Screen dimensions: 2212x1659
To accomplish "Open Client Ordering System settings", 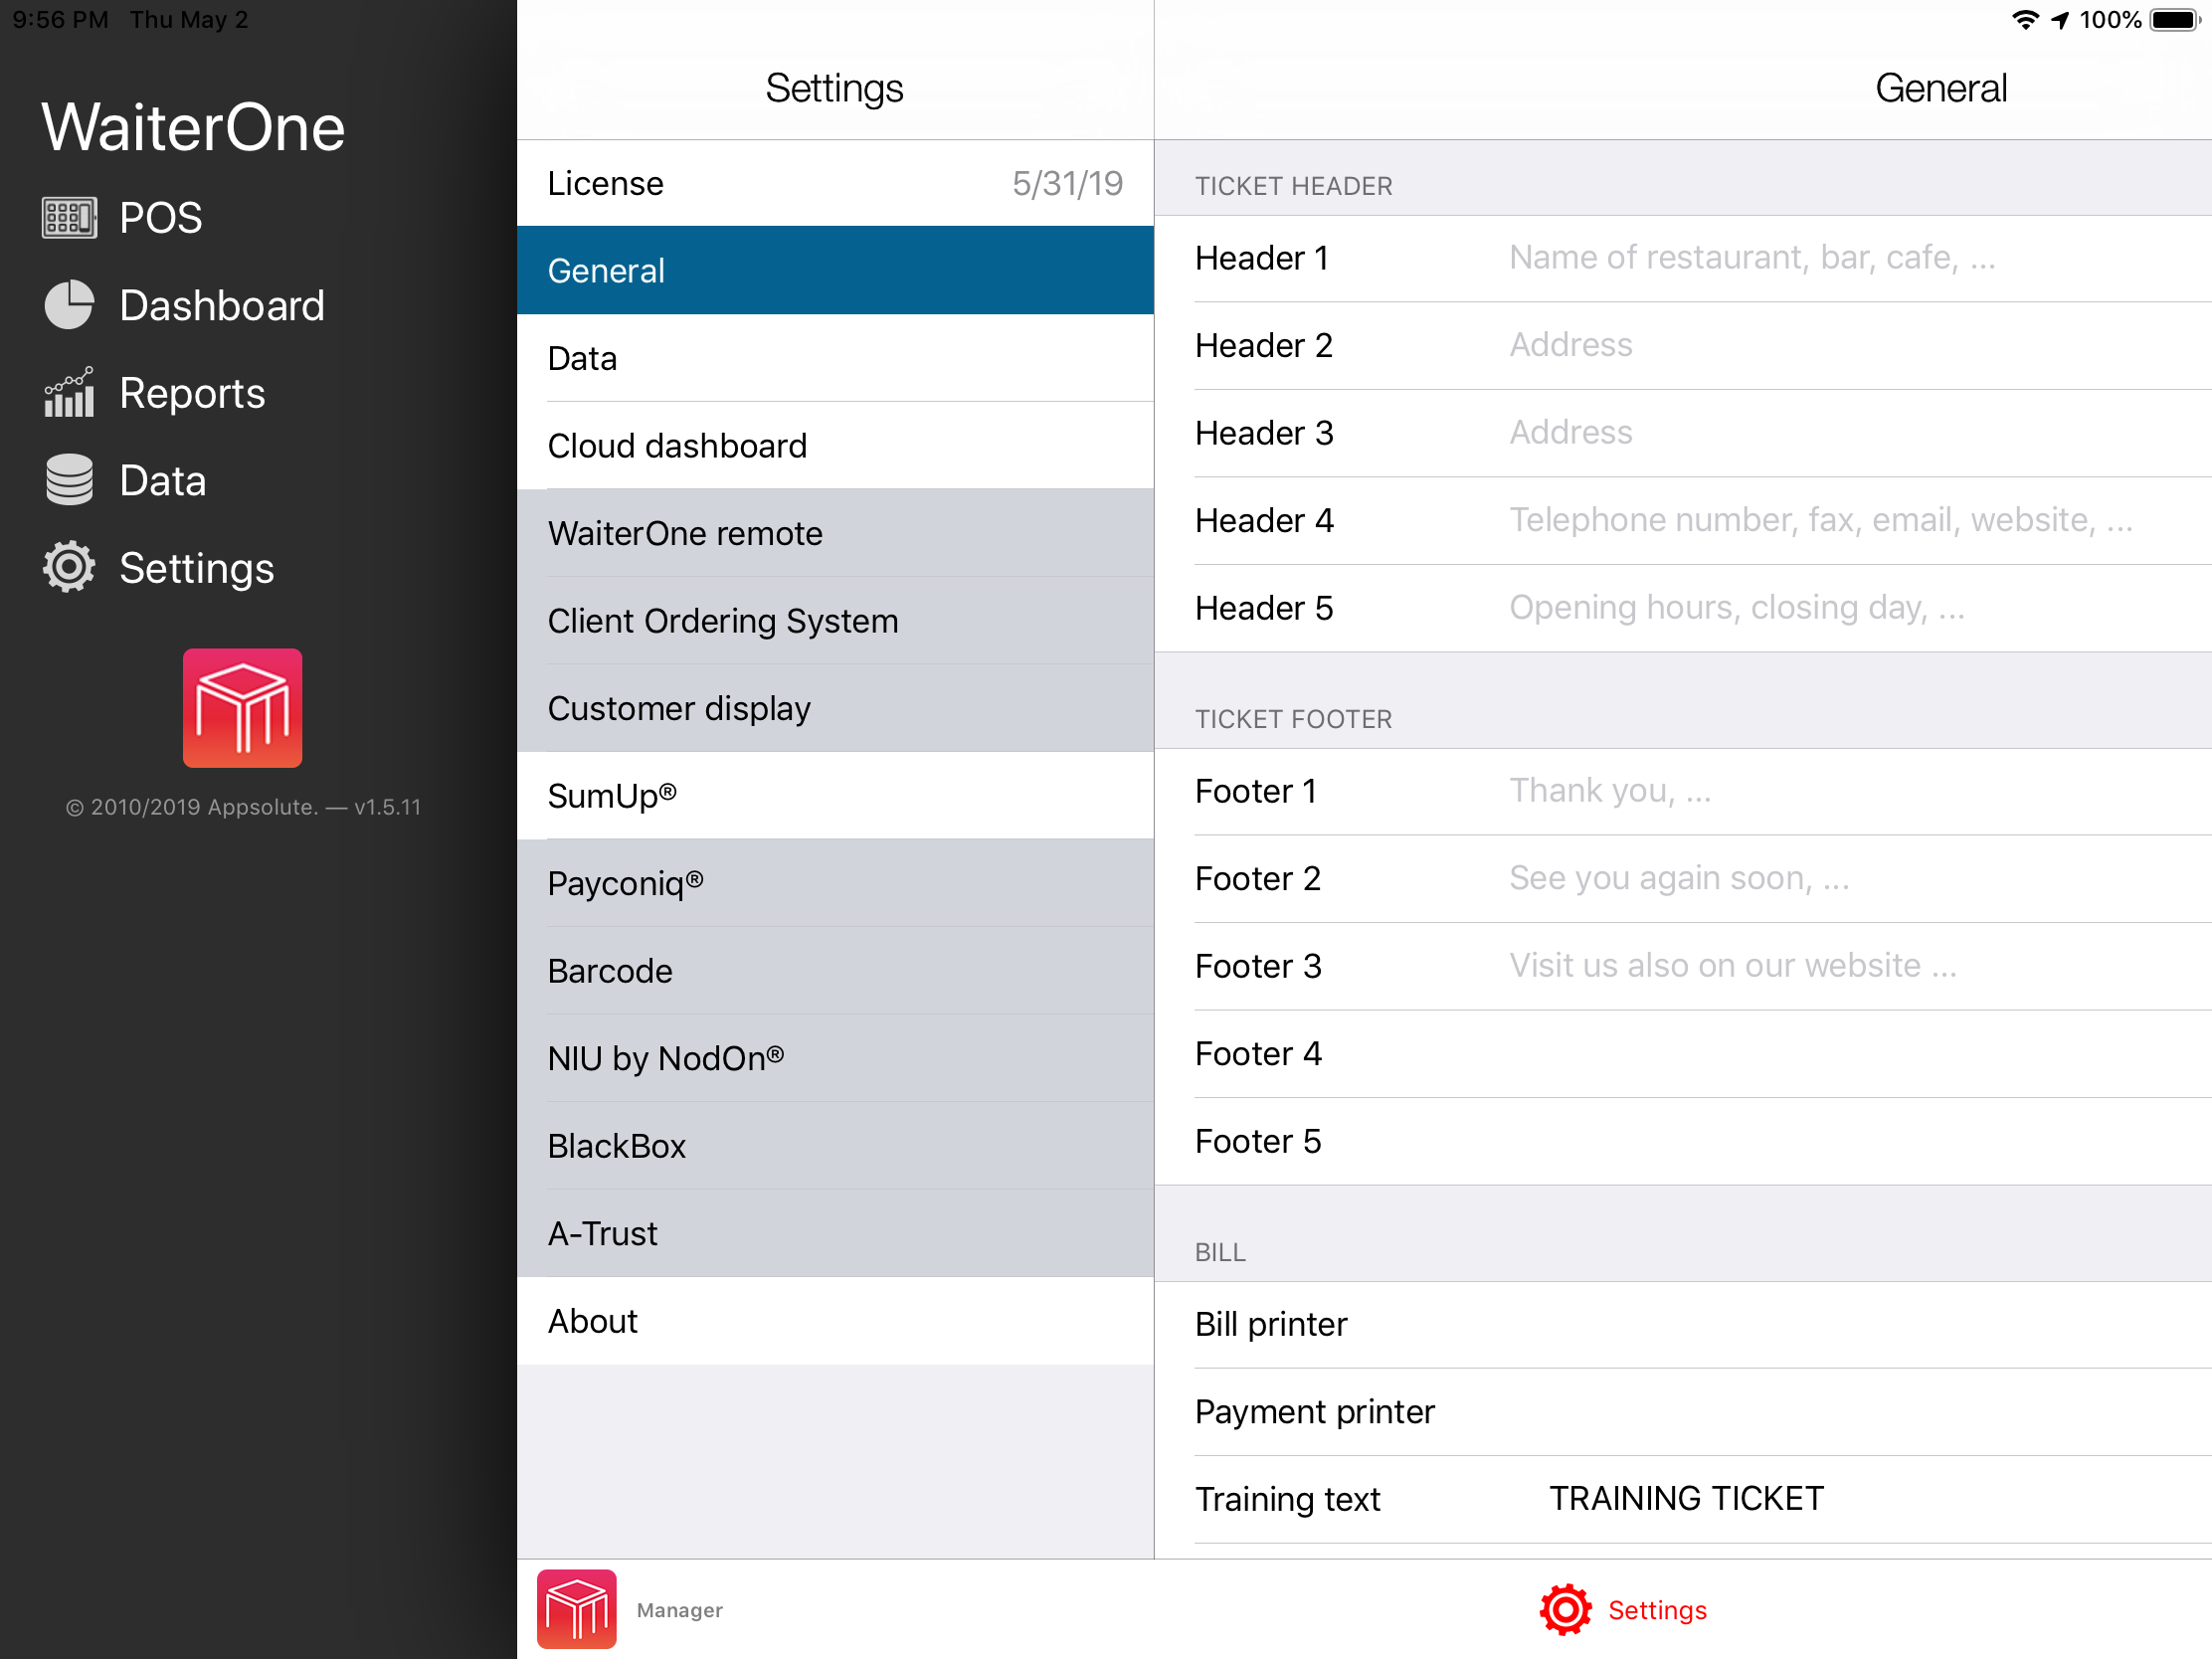I will (x=835, y=621).
